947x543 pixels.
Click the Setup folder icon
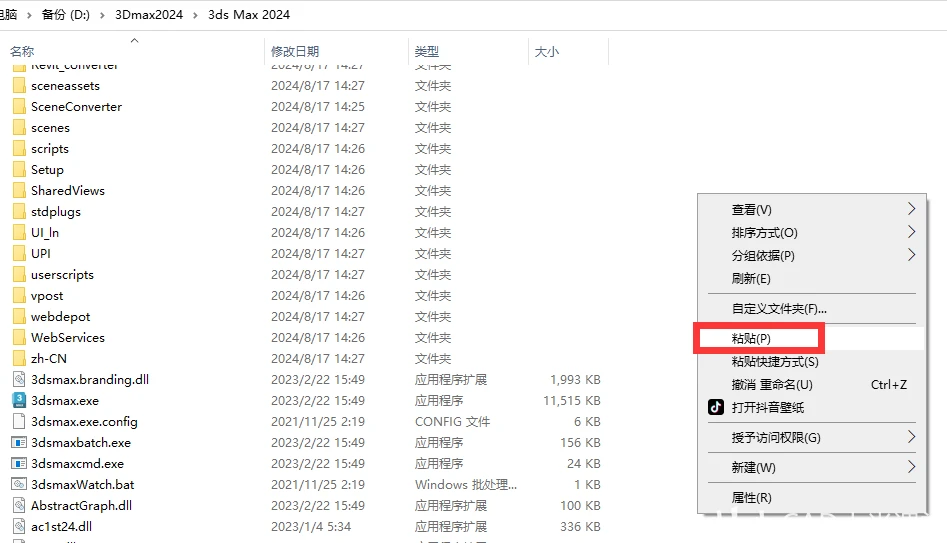click(19, 170)
